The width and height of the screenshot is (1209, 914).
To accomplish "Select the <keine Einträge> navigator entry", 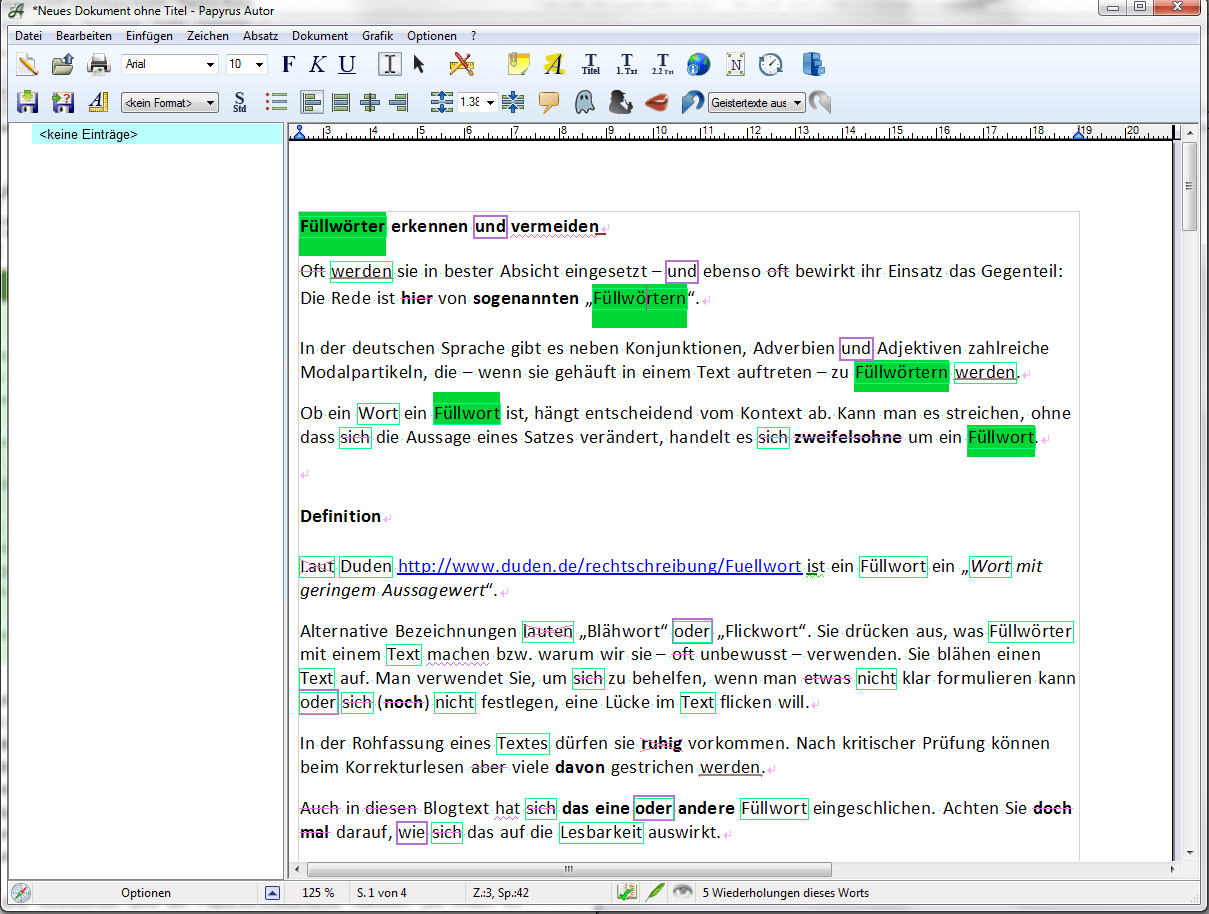I will click(88, 134).
